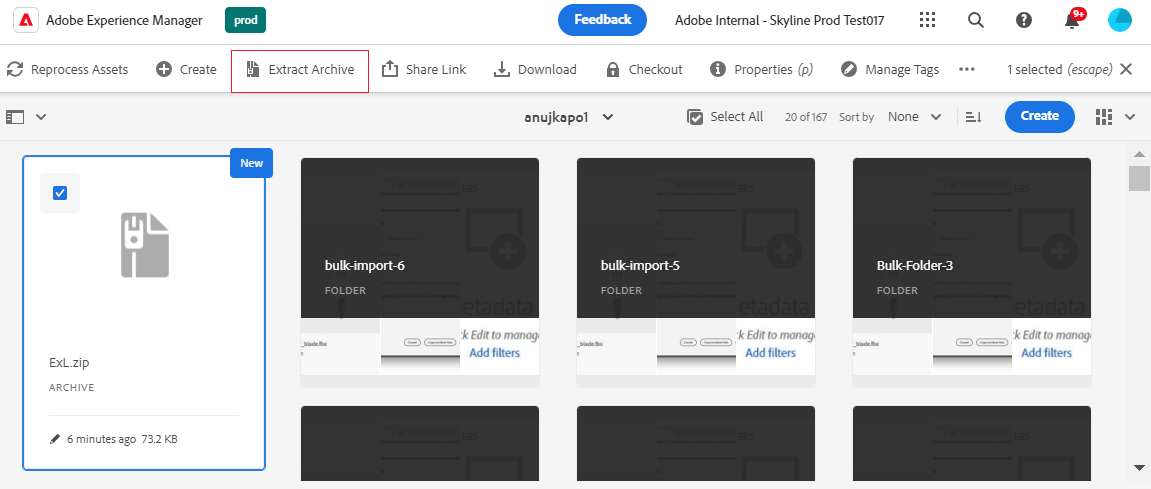
Task: Click the 73.2 KB file size
Action: coord(160,439)
